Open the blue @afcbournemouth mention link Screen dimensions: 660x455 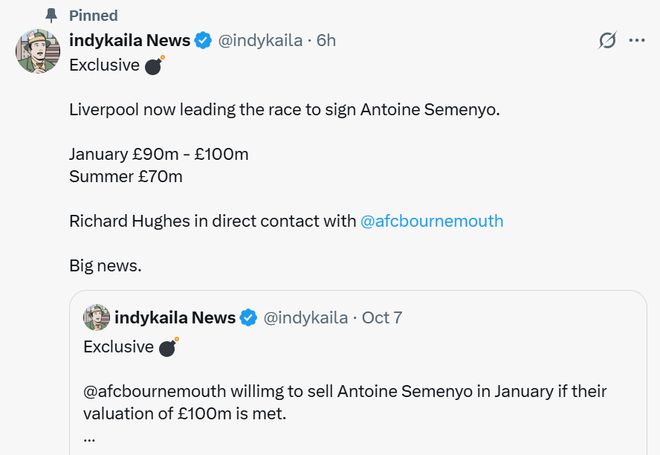(x=432, y=221)
